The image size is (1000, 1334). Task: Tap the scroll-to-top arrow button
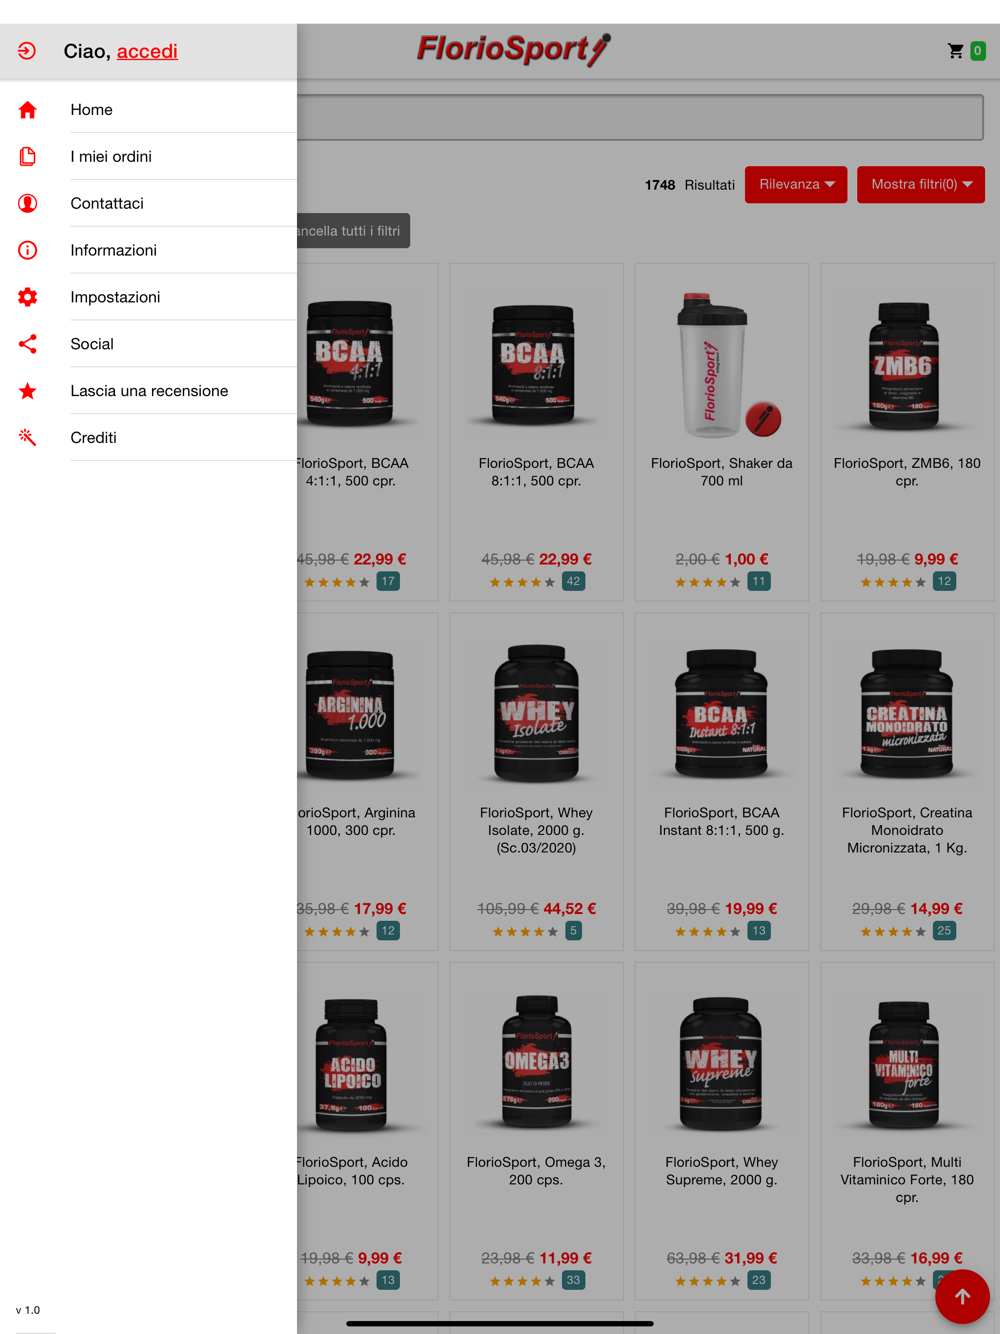point(962,1297)
